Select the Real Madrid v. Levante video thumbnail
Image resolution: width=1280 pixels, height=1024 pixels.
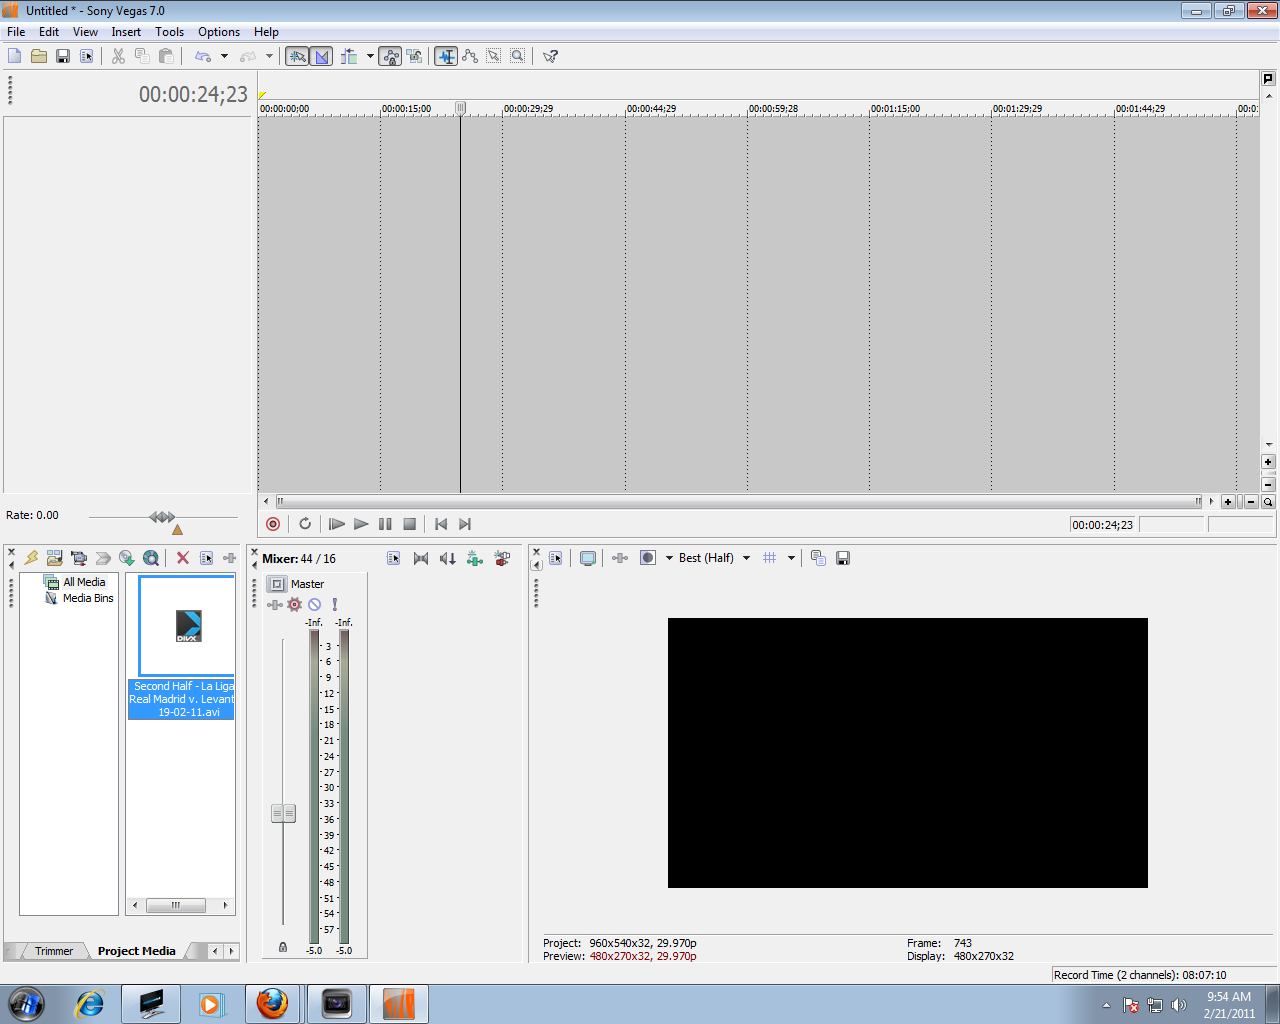[x=187, y=626]
